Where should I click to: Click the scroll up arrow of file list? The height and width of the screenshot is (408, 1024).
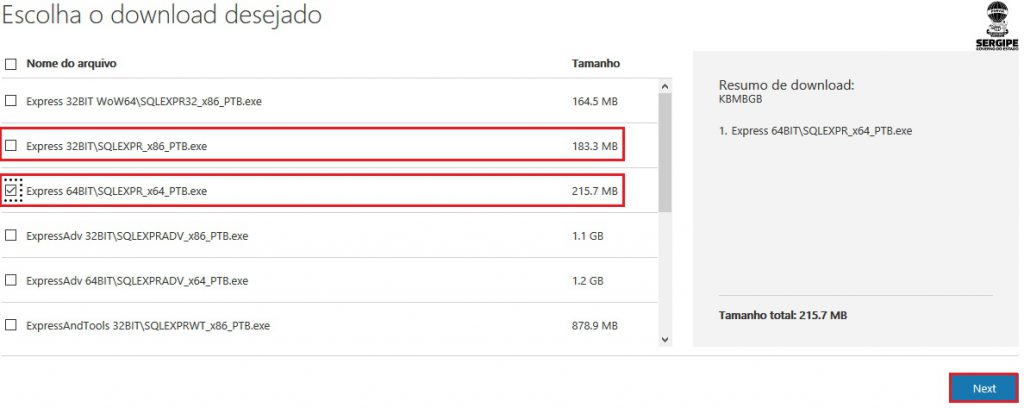[665, 88]
